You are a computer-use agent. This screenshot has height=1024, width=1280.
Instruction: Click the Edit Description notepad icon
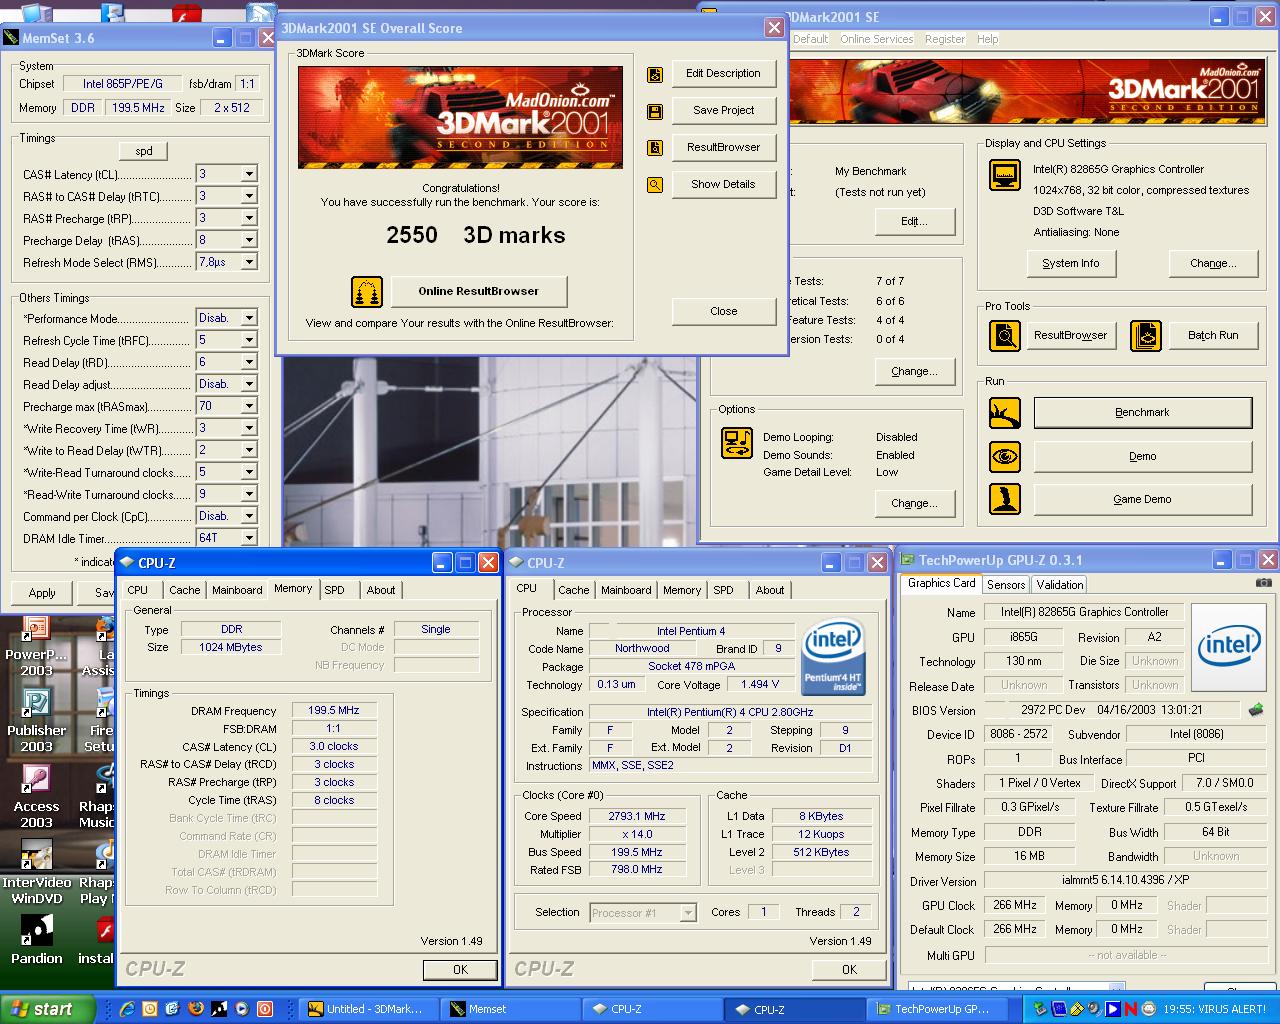655,74
